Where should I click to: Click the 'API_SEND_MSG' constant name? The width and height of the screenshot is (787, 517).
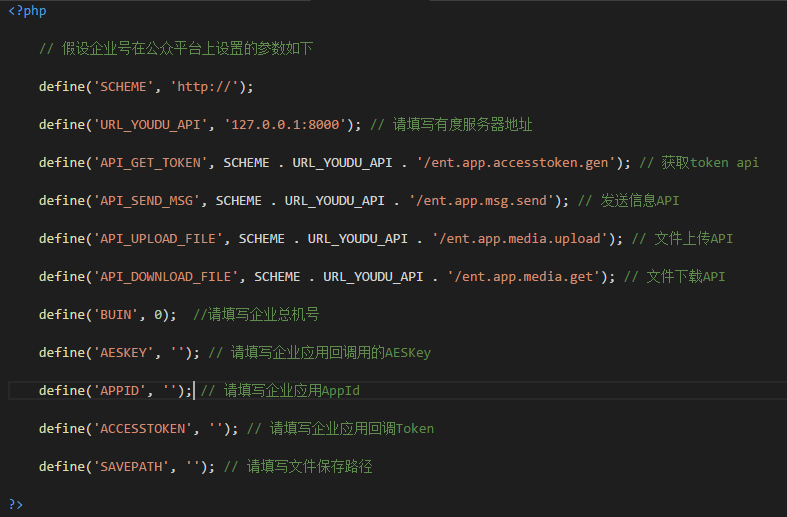click(x=146, y=201)
